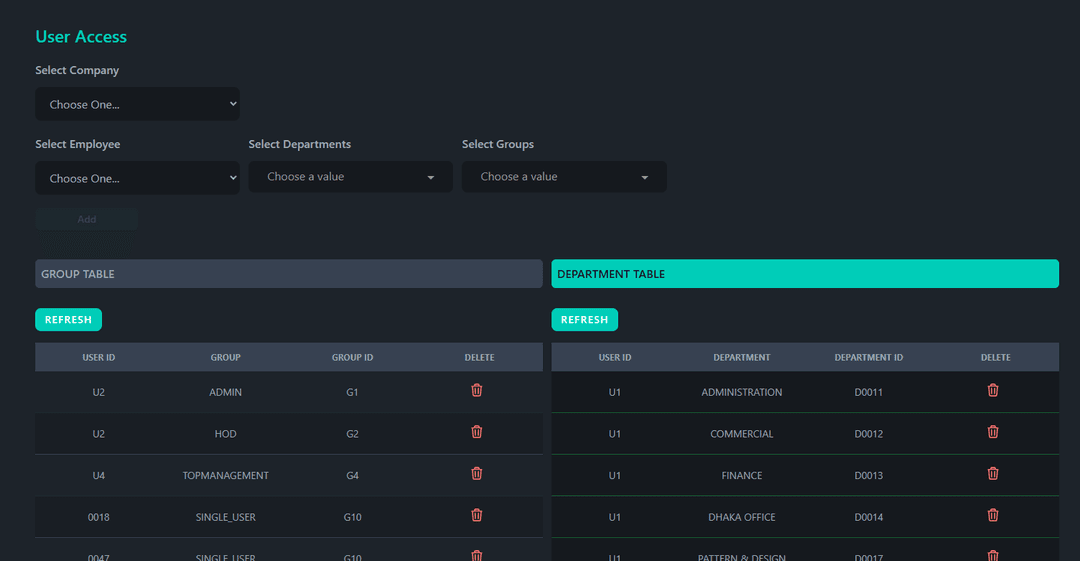Switch to the GROUP TABLE tab
The width and height of the screenshot is (1080, 561).
coord(289,274)
